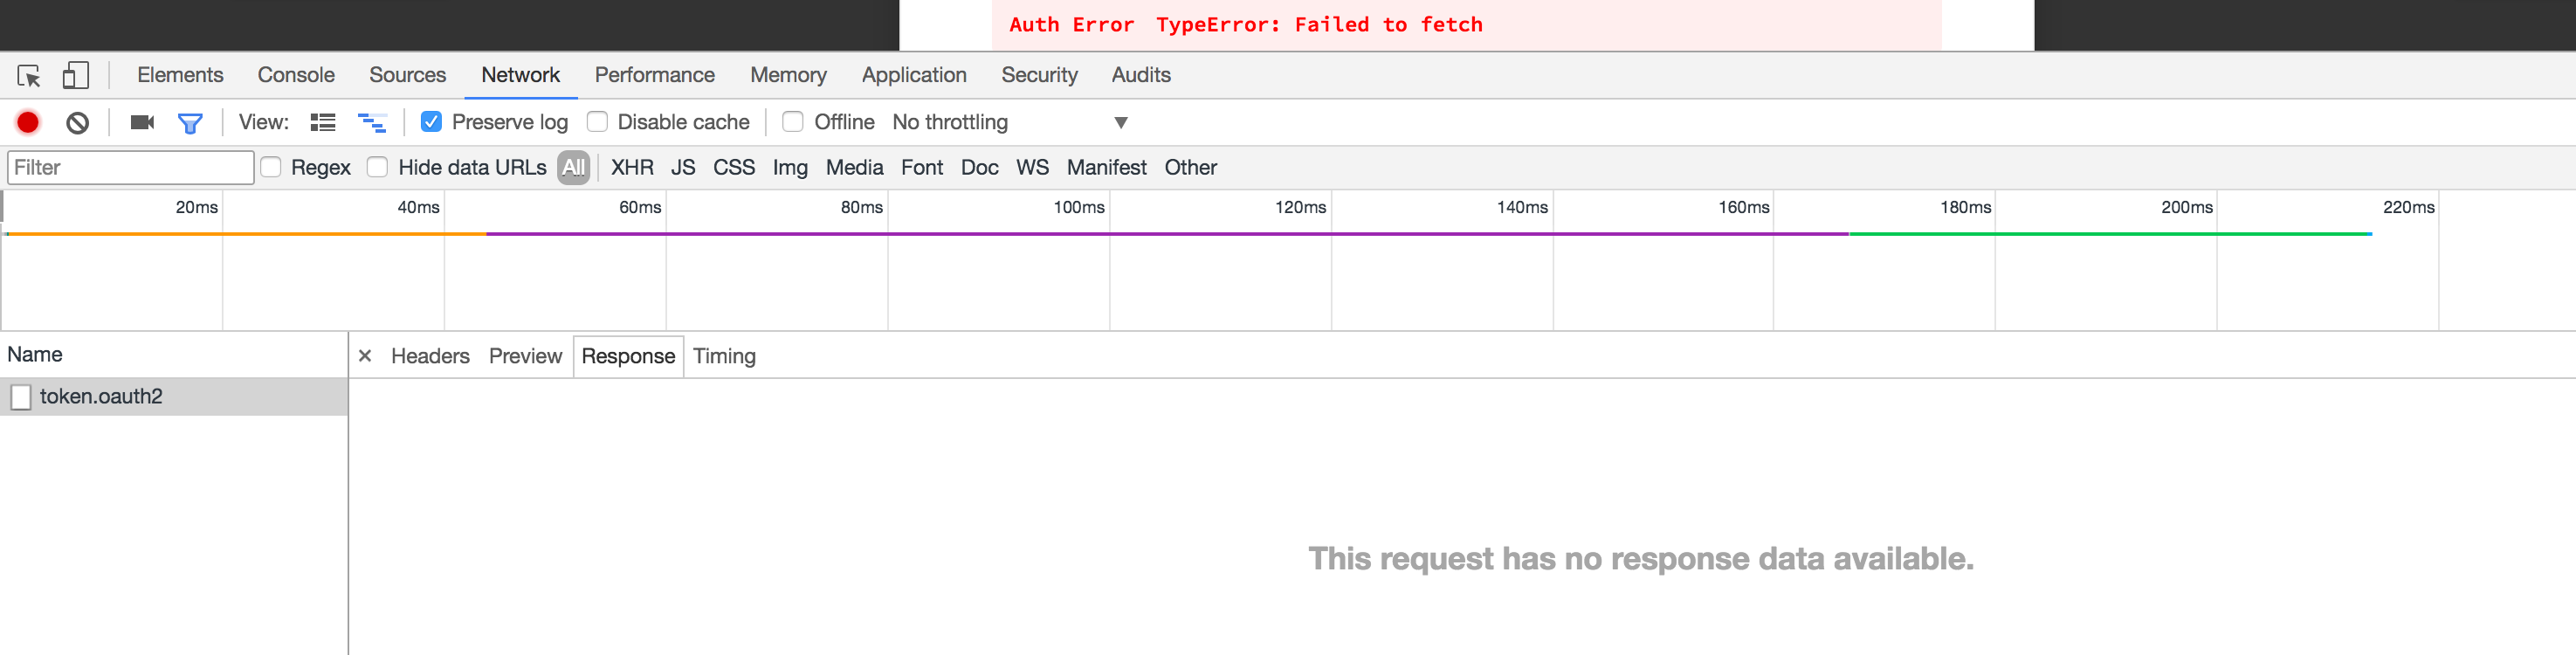2576x655 pixels.
Task: Open the Application tab
Action: pyautogui.click(x=914, y=75)
